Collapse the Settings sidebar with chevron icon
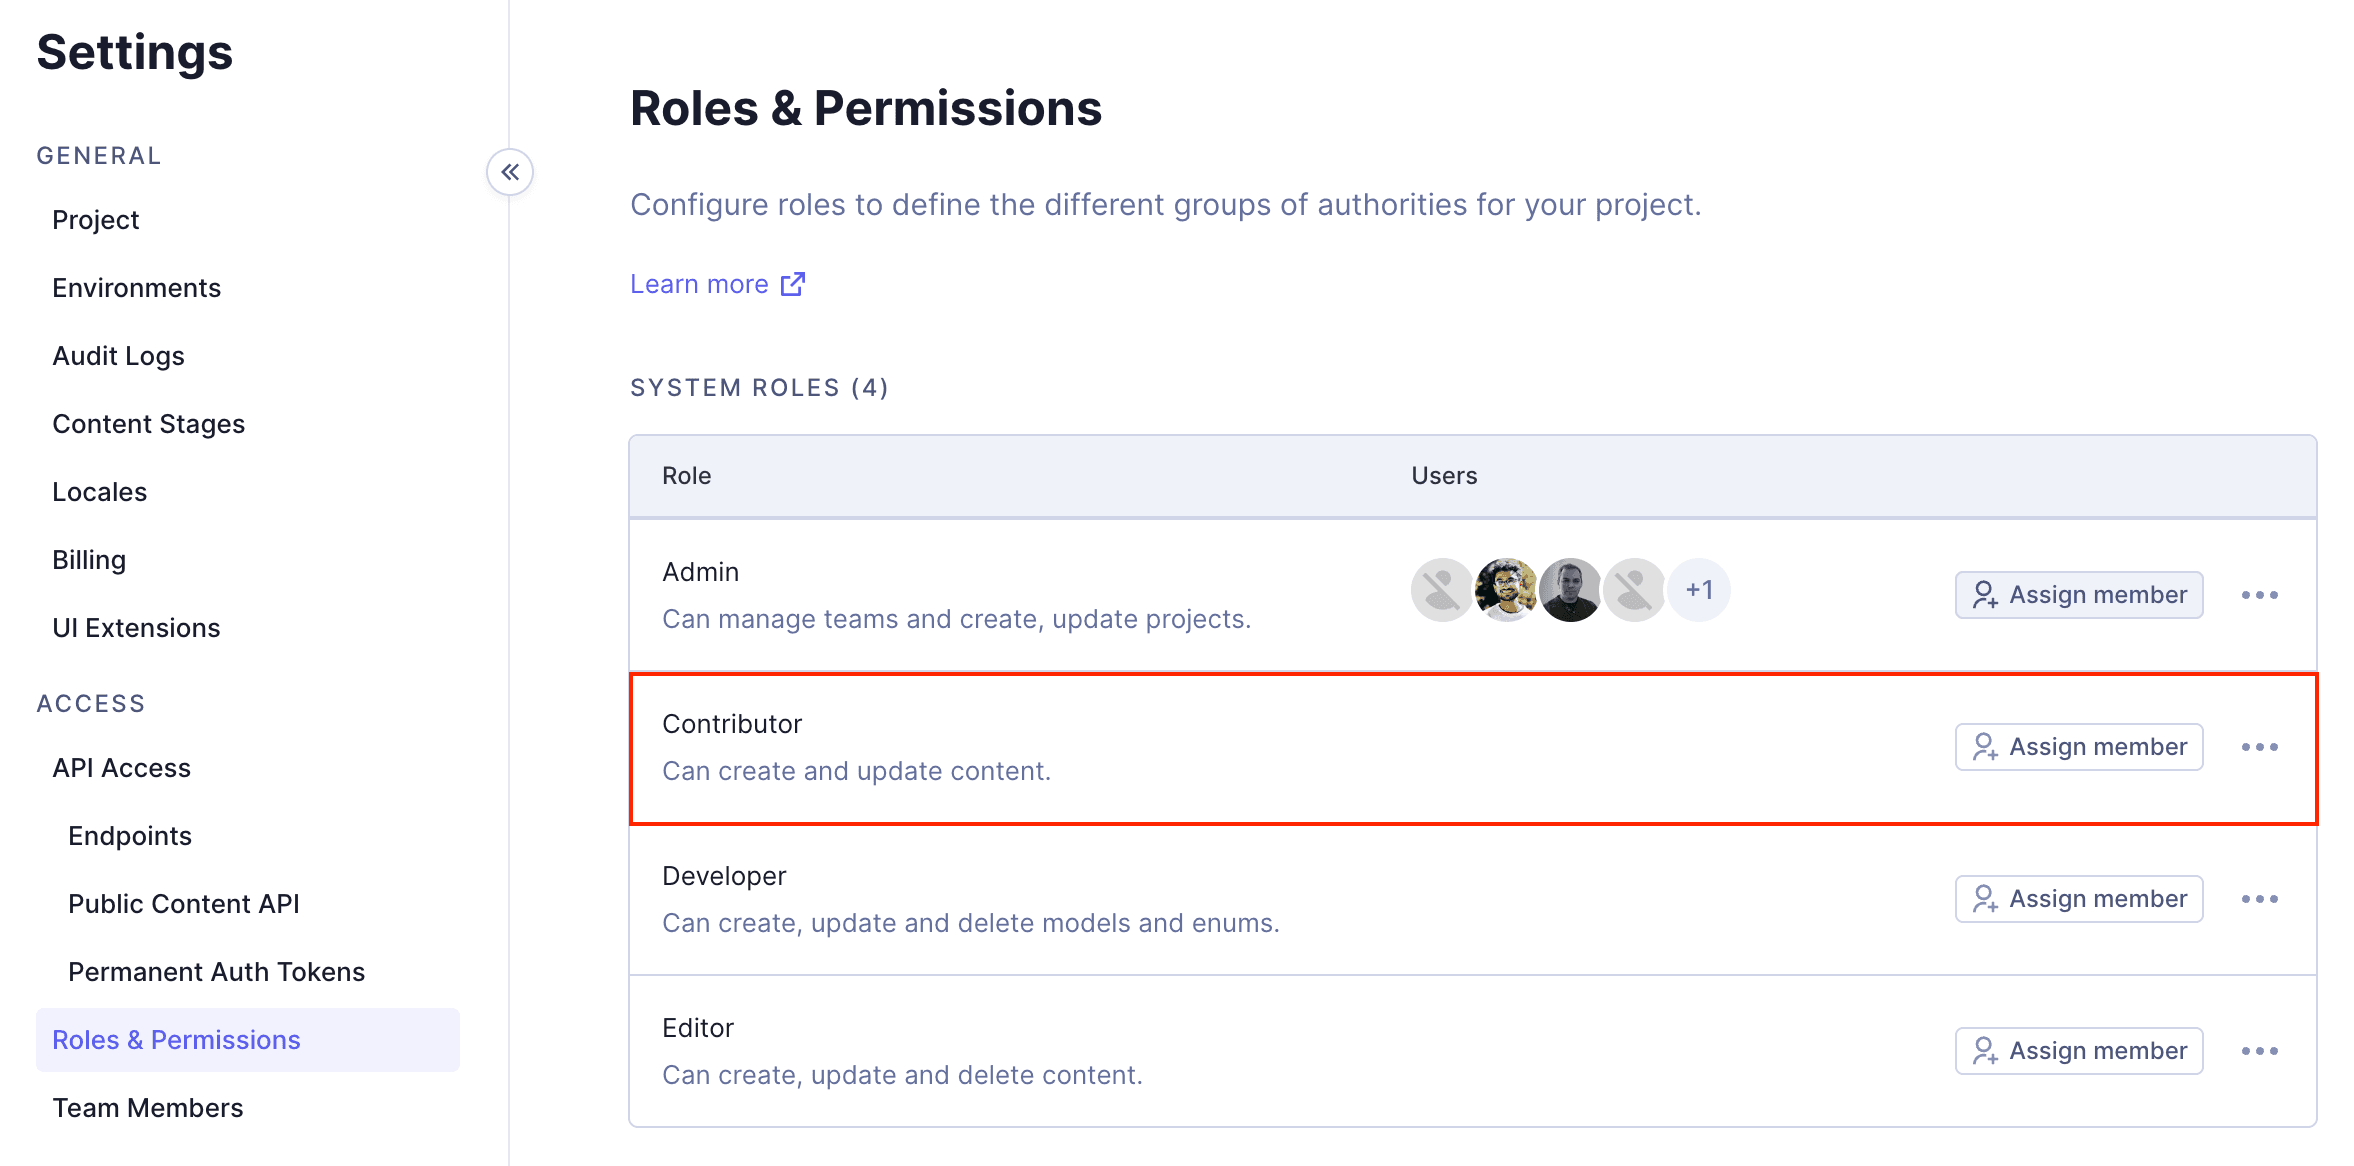This screenshot has height=1166, width=2354. pyautogui.click(x=510, y=172)
